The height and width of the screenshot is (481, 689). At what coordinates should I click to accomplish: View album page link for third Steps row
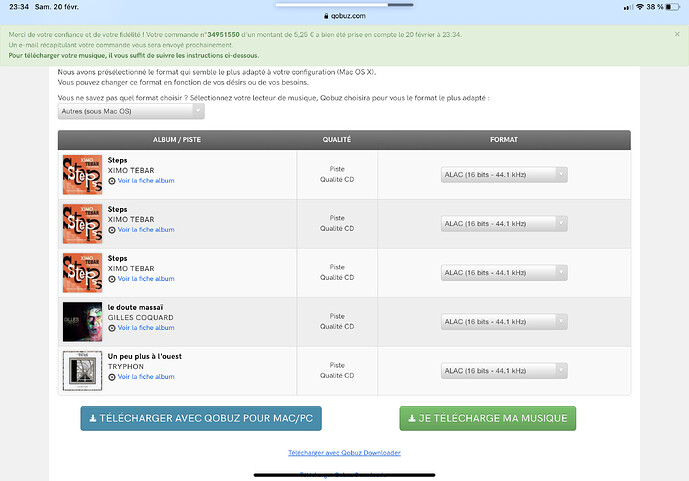click(146, 278)
